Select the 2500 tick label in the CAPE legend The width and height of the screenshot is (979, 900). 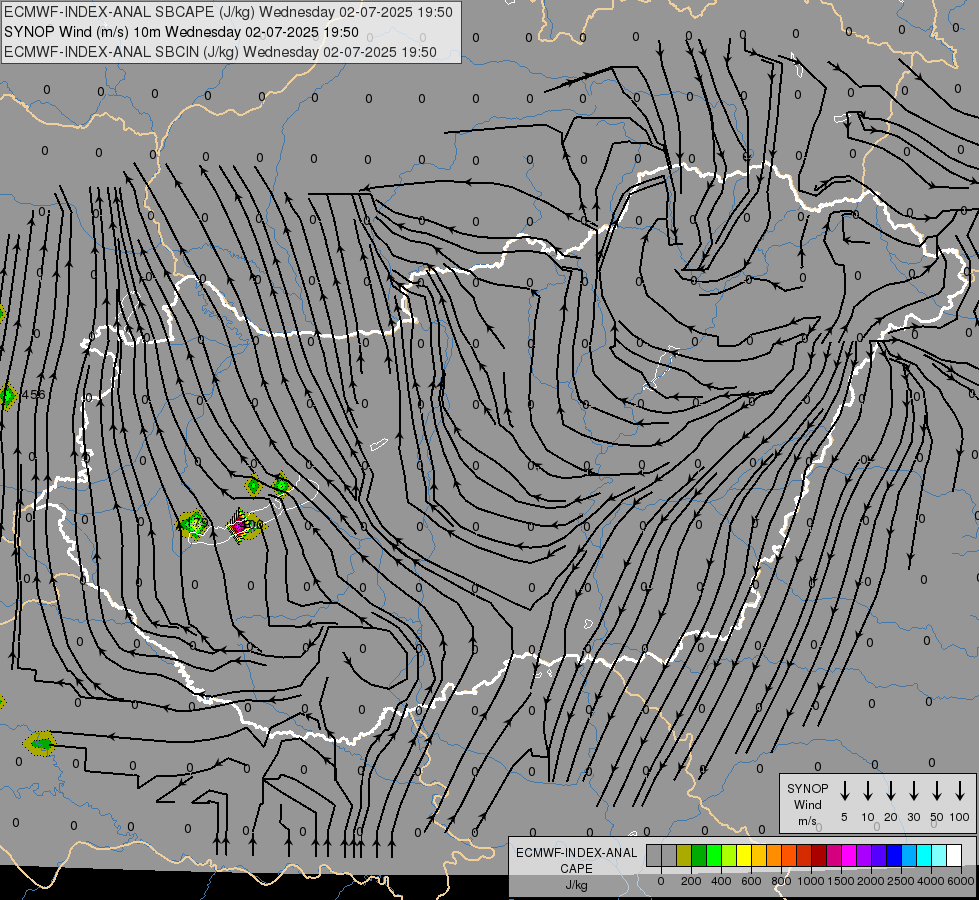[x=901, y=881]
